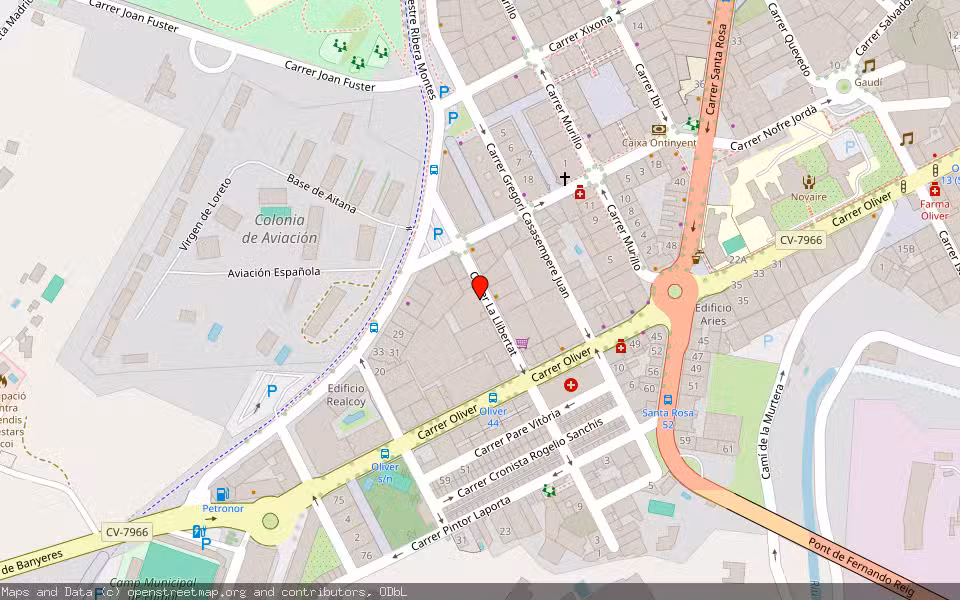Select the Carrer Pare Vitòria label
This screenshot has width=960, height=600.
(517, 433)
